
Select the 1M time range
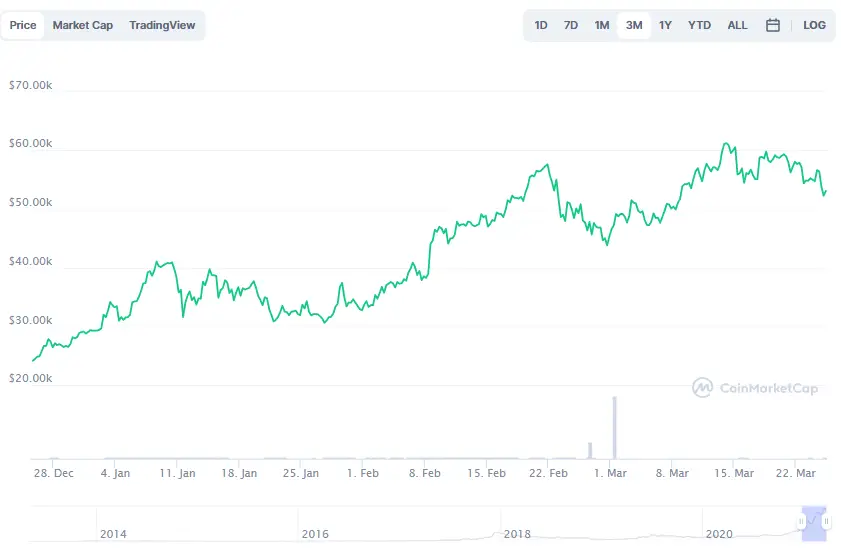(x=602, y=25)
